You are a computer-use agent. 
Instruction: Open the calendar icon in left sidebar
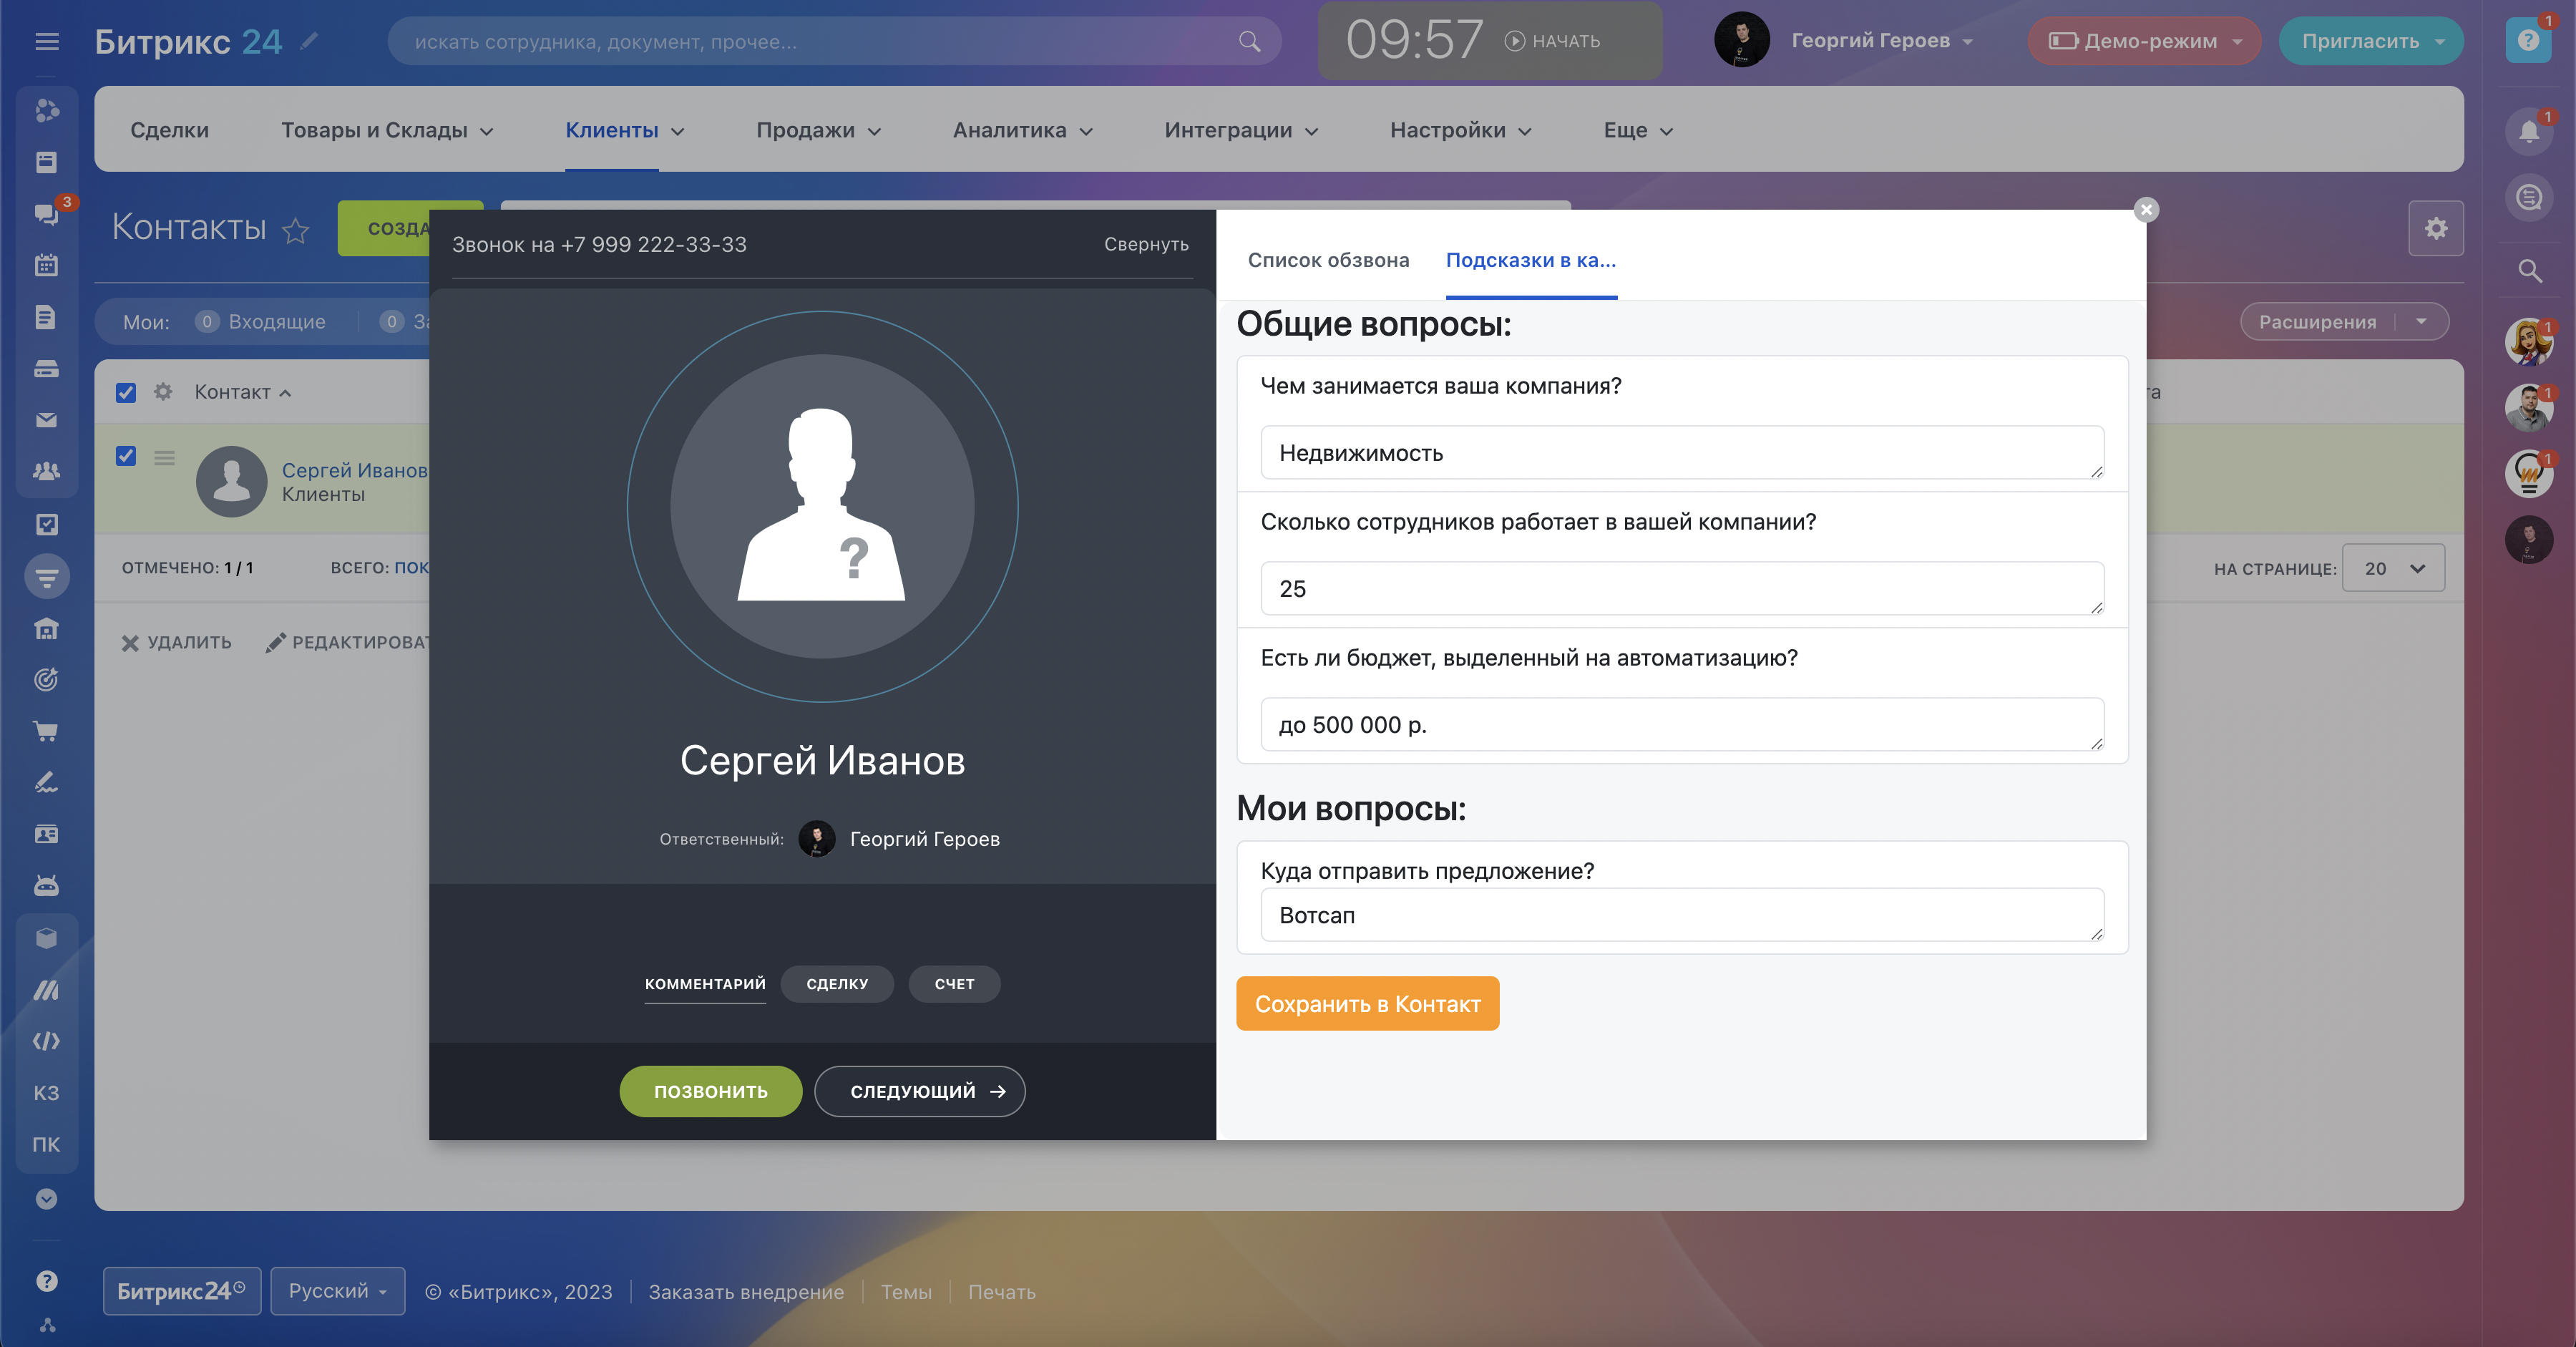point(46,265)
